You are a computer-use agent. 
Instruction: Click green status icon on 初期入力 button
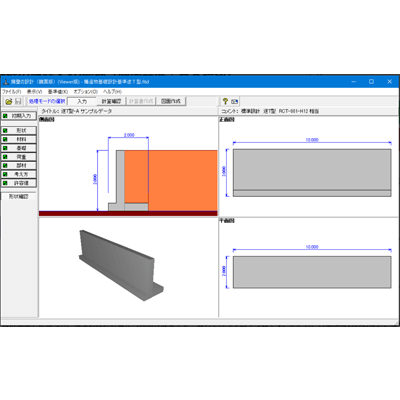[x=5, y=116]
